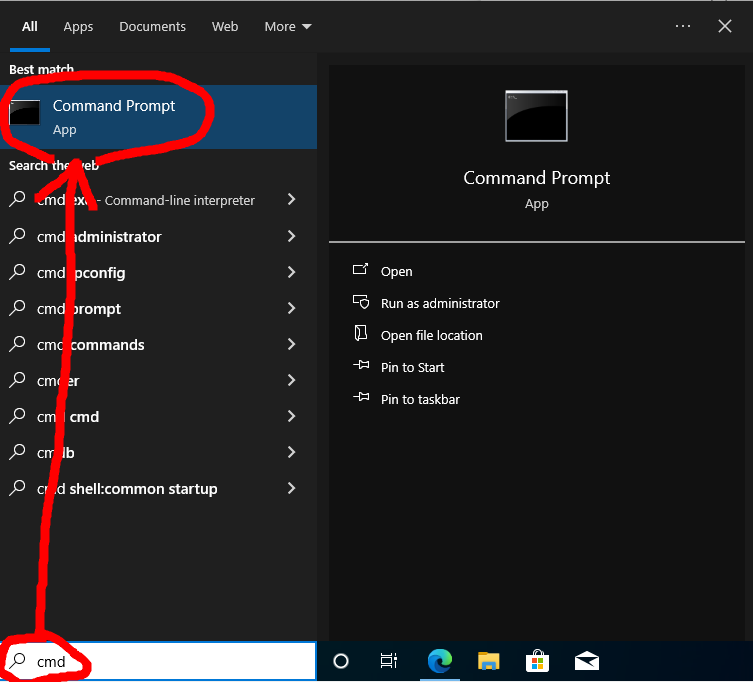Click the search icon beside cmd ipconfig
Screen dimensions: 753x682
point(17,272)
